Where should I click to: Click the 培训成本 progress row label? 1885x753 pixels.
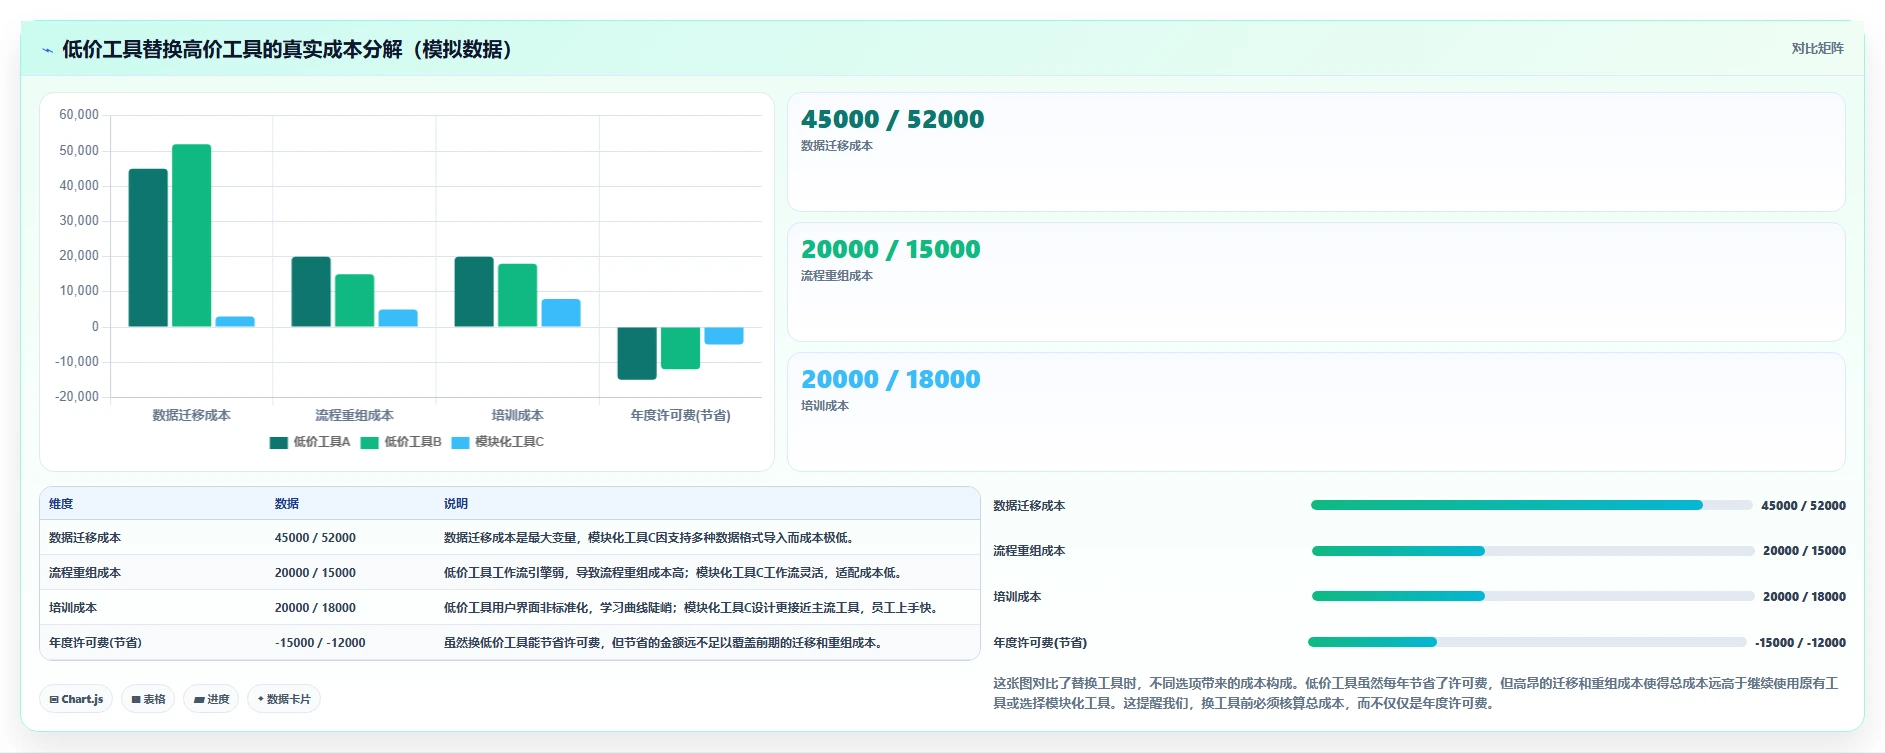pos(1017,597)
